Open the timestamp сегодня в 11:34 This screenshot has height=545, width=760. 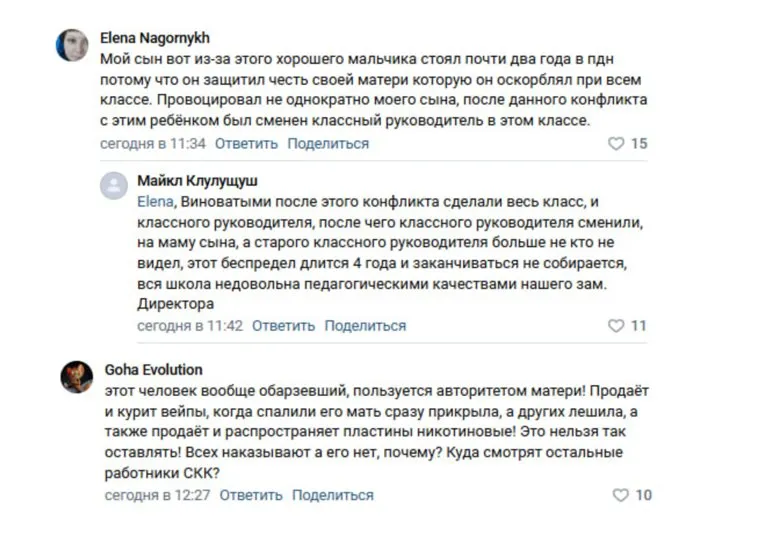click(152, 144)
